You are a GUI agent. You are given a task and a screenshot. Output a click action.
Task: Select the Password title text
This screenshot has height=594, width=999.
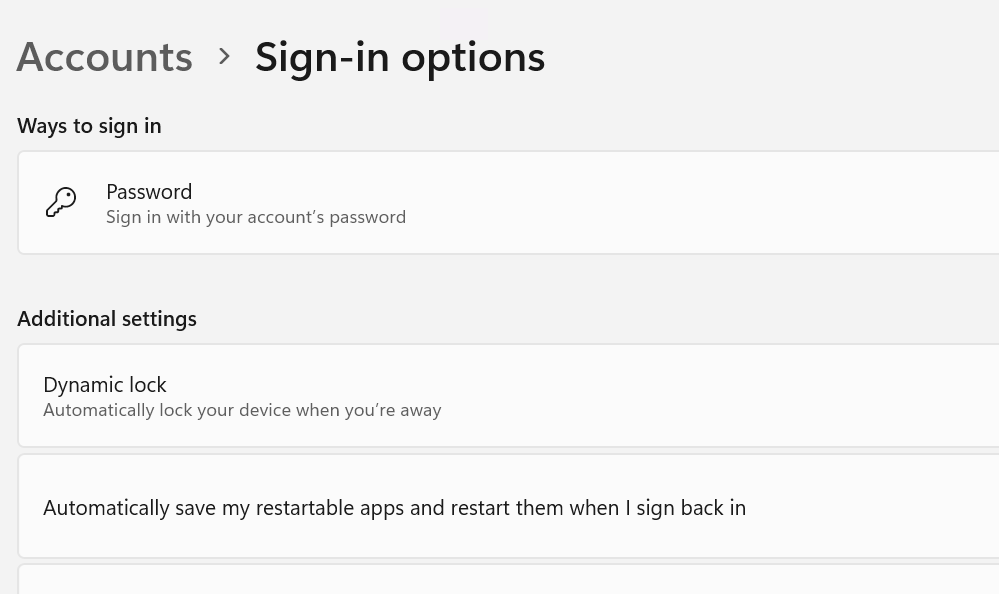point(149,192)
